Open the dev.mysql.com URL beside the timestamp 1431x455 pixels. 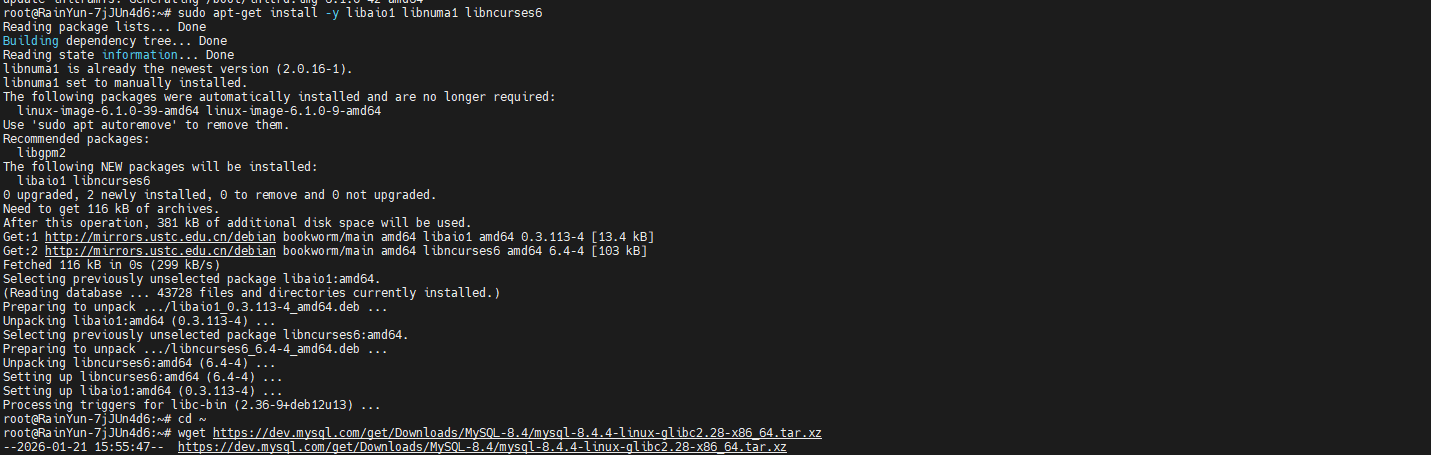(482, 446)
